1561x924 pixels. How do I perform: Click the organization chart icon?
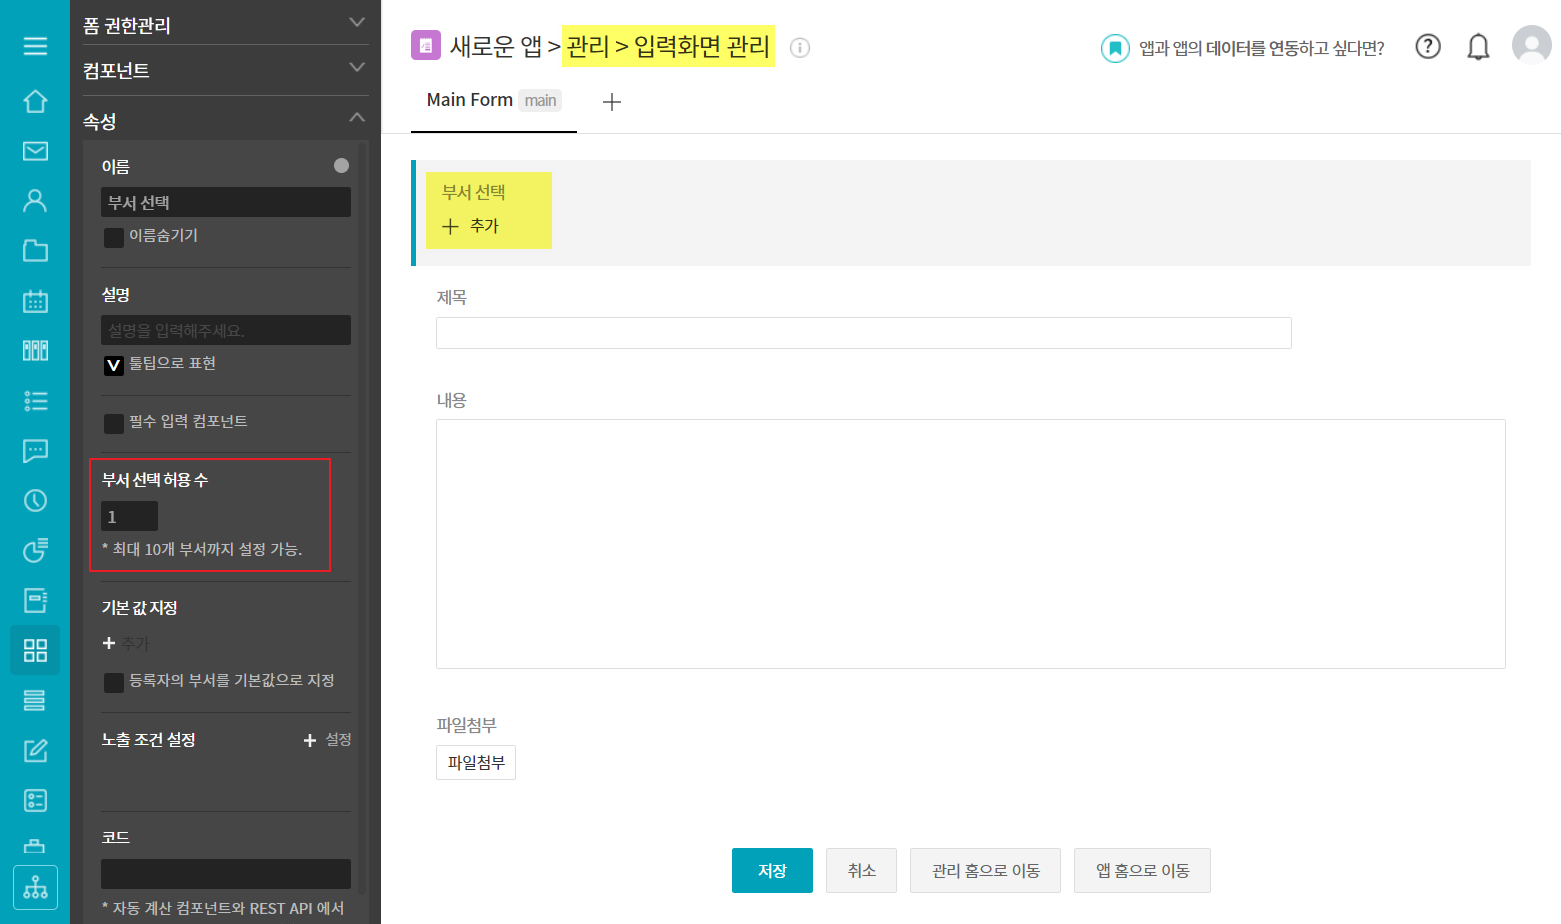(x=35, y=887)
